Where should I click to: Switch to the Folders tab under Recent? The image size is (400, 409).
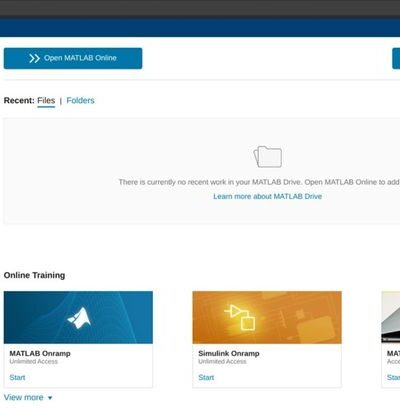coord(80,100)
